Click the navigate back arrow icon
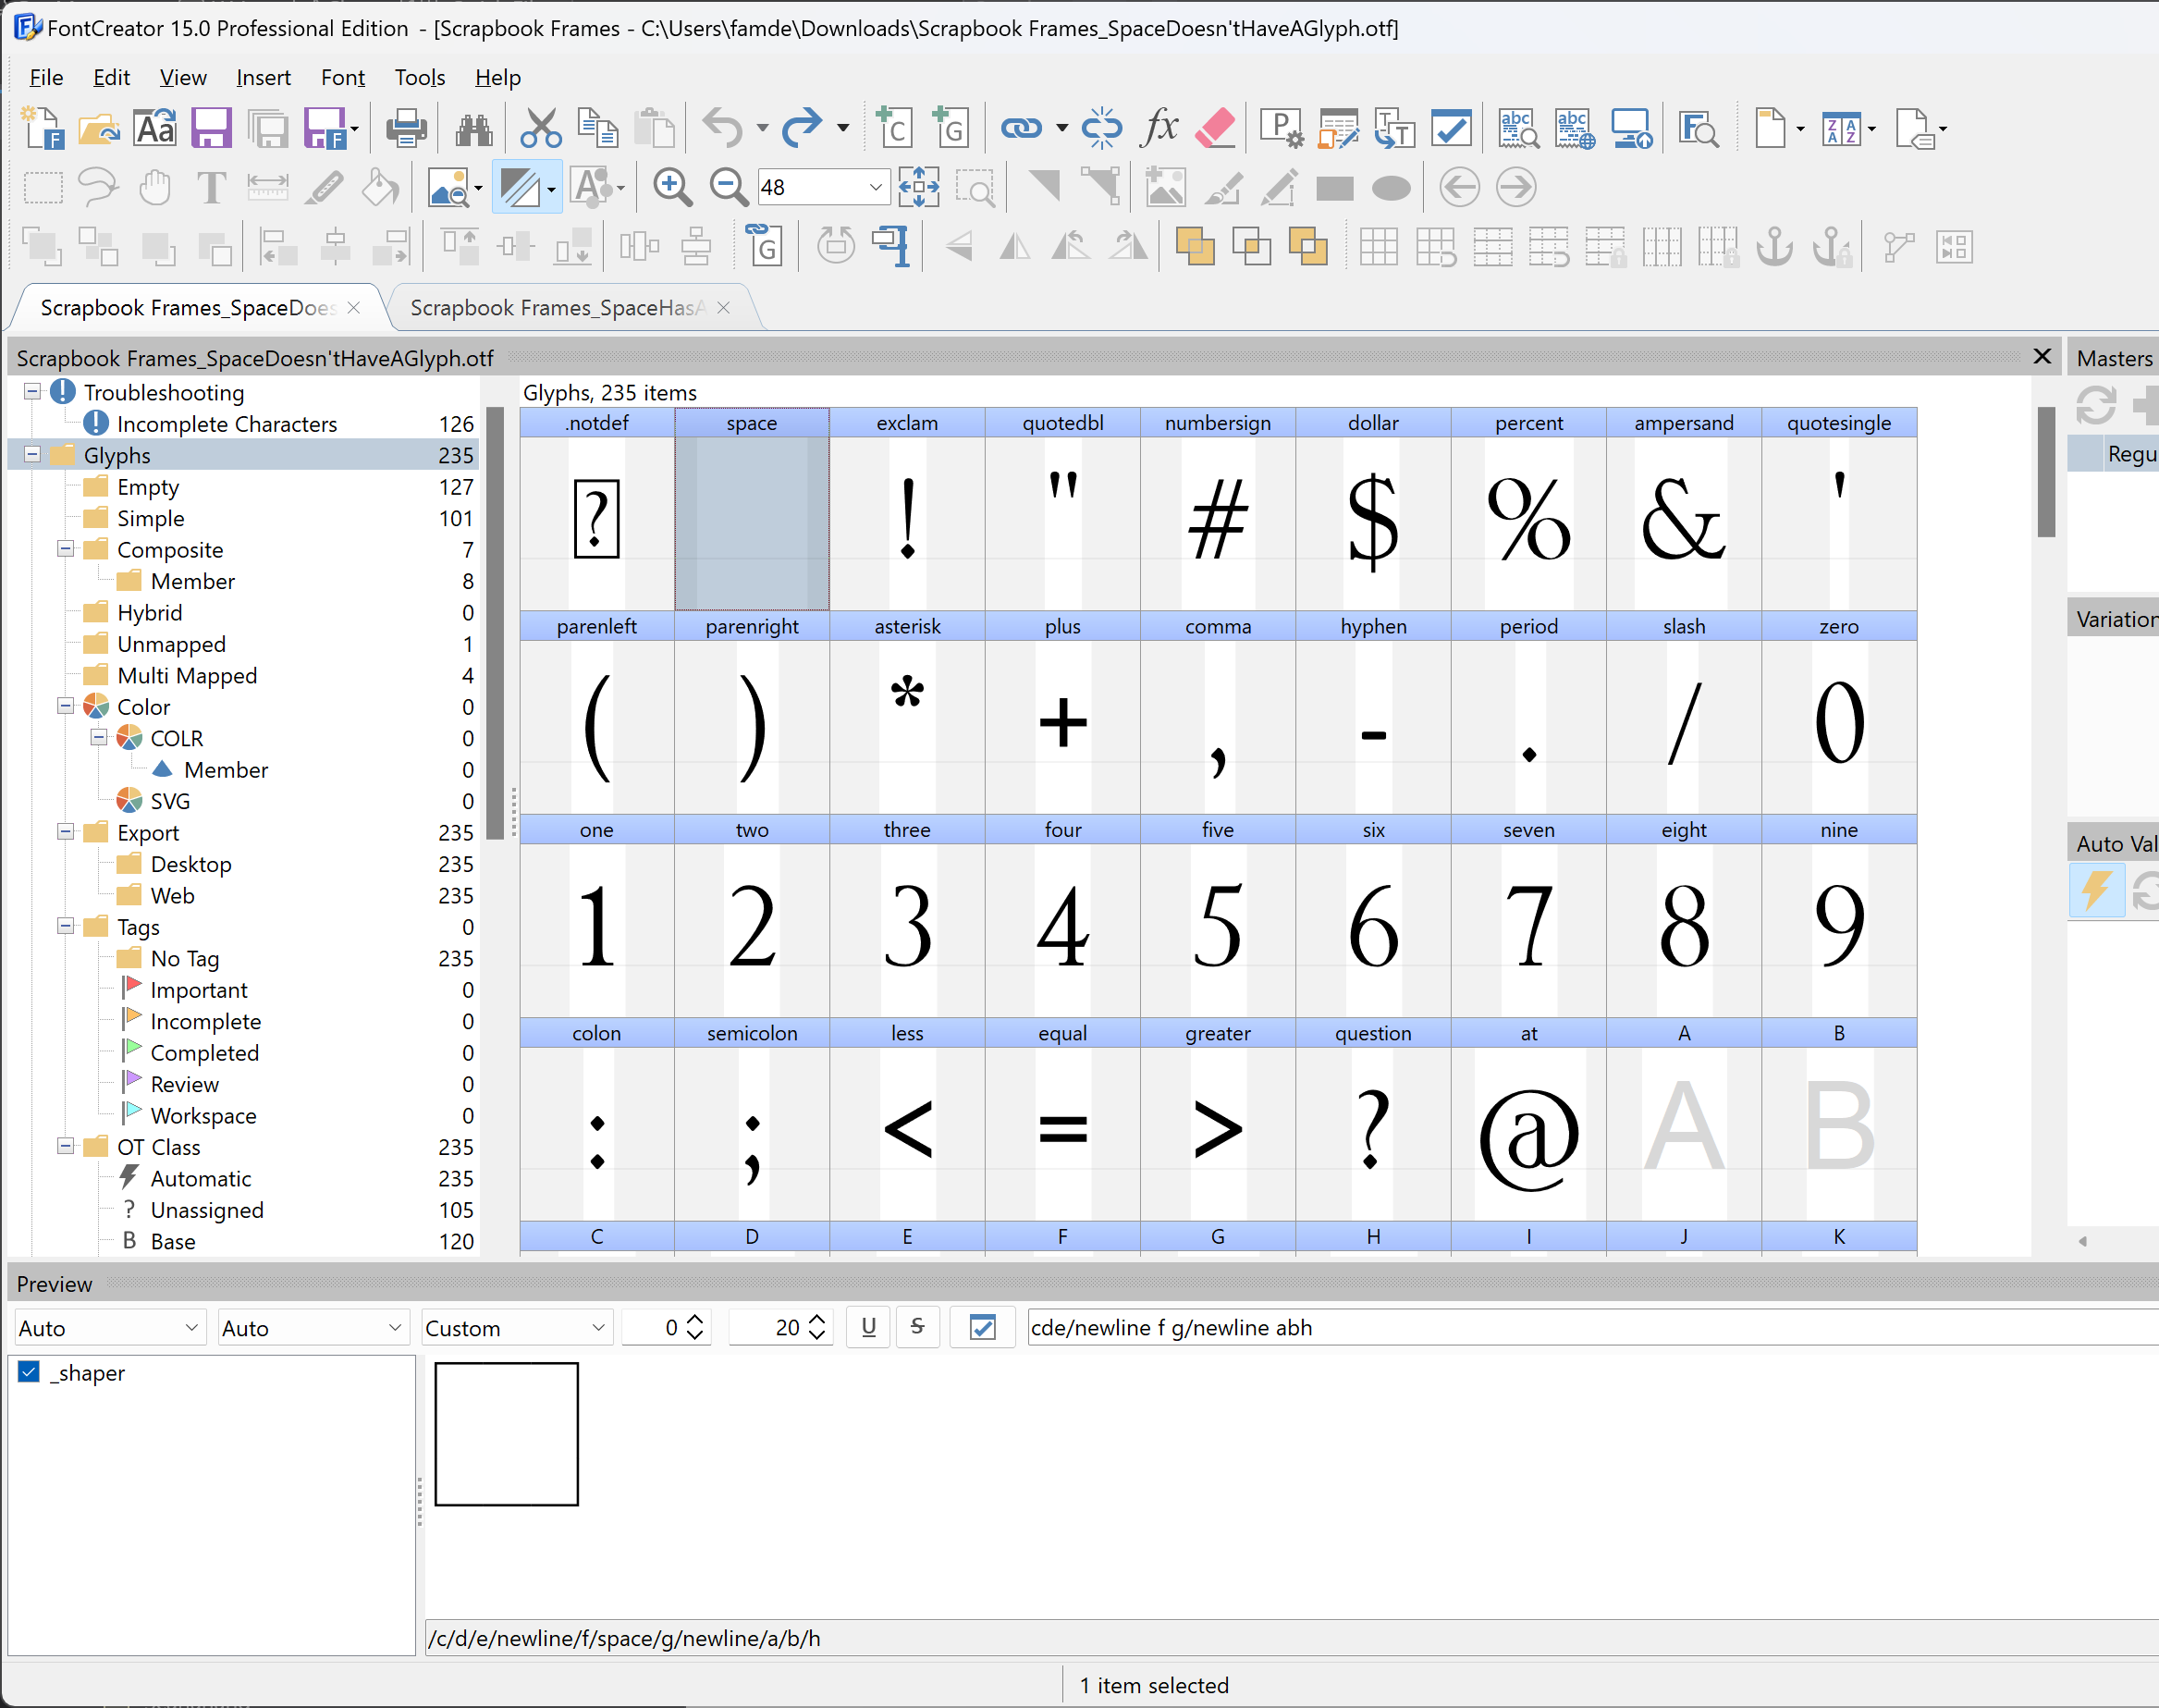Screen dimensions: 2159x1708 (1459, 187)
